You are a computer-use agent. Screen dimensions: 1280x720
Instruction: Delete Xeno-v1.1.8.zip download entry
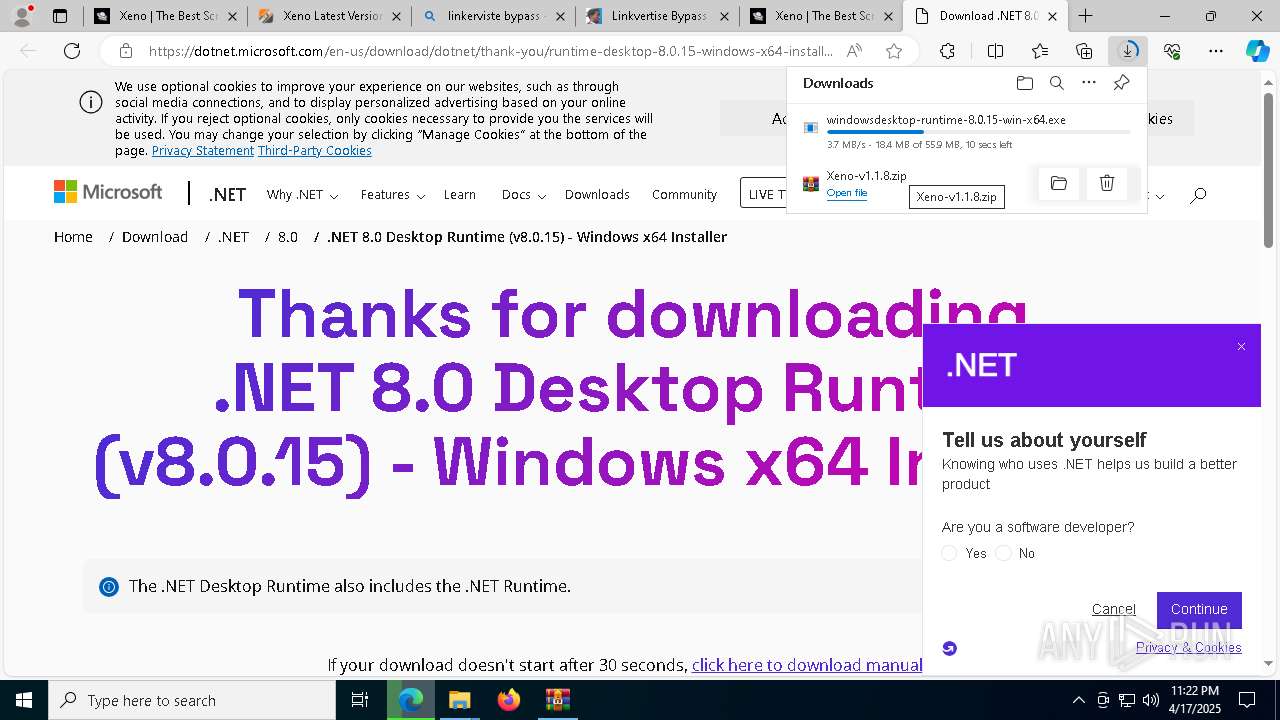click(1107, 183)
